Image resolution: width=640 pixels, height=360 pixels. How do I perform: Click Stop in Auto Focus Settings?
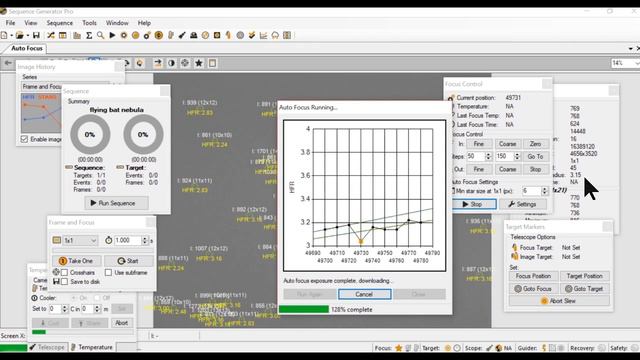(x=473, y=204)
